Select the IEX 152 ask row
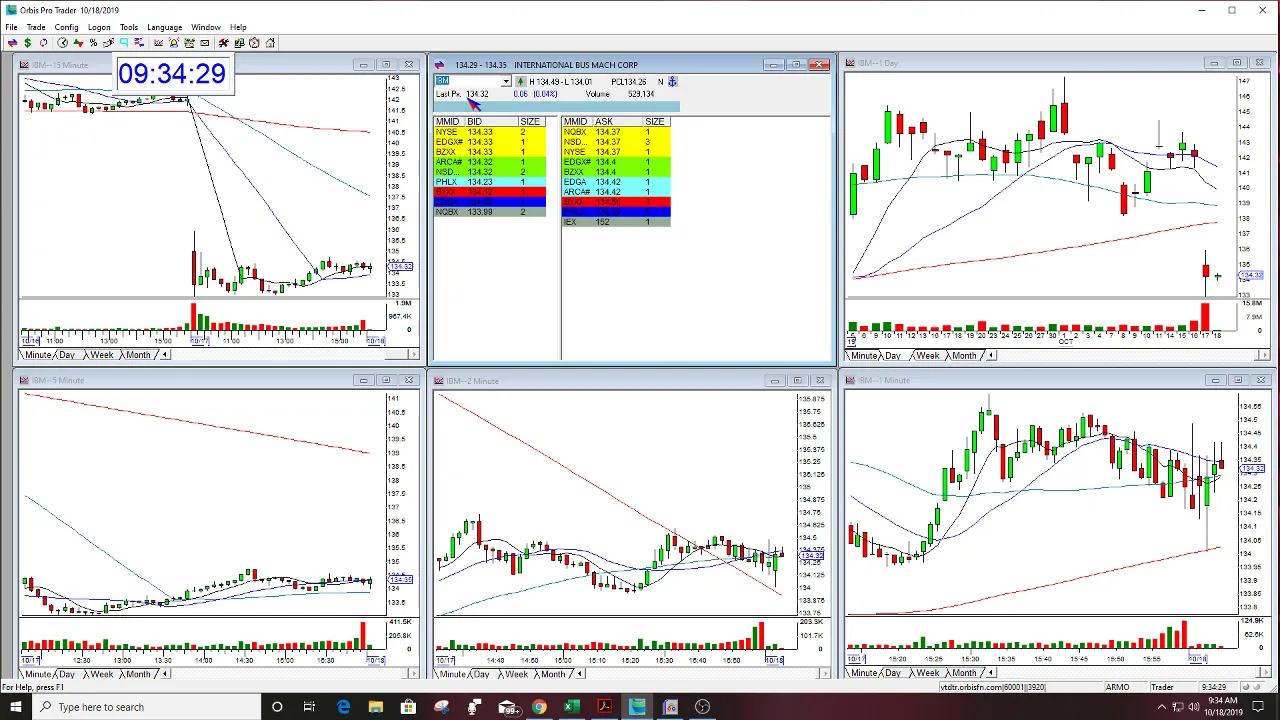The height and width of the screenshot is (720, 1280). point(616,222)
